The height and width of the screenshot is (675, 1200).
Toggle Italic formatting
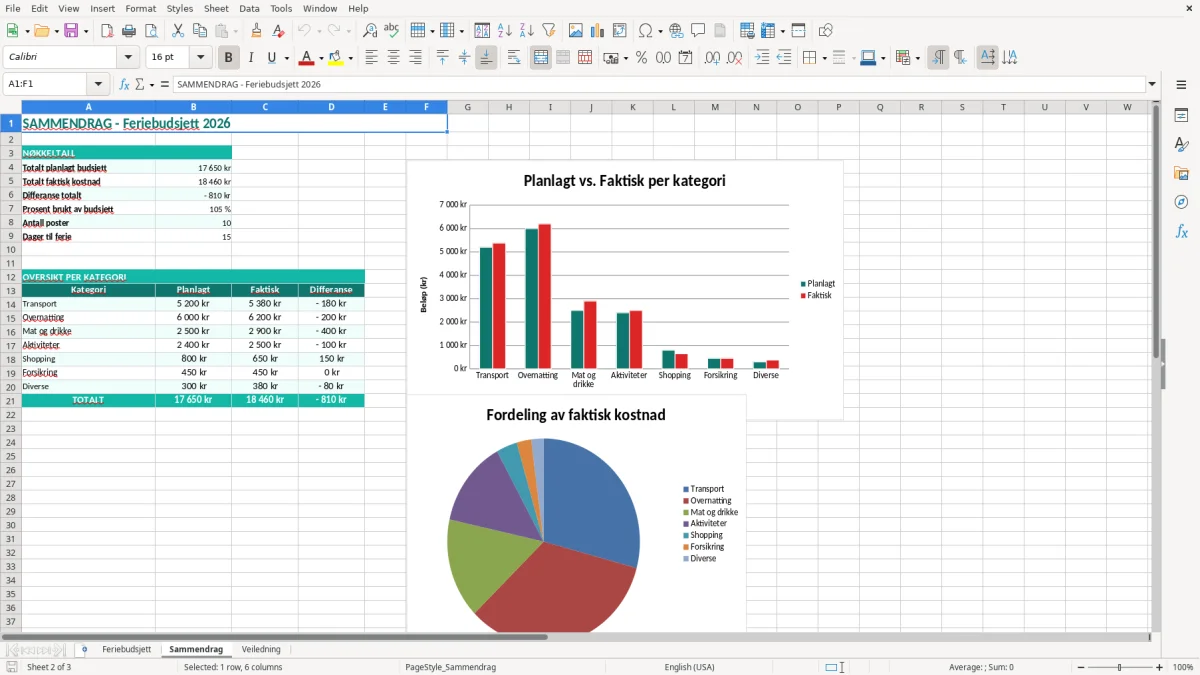coord(251,58)
